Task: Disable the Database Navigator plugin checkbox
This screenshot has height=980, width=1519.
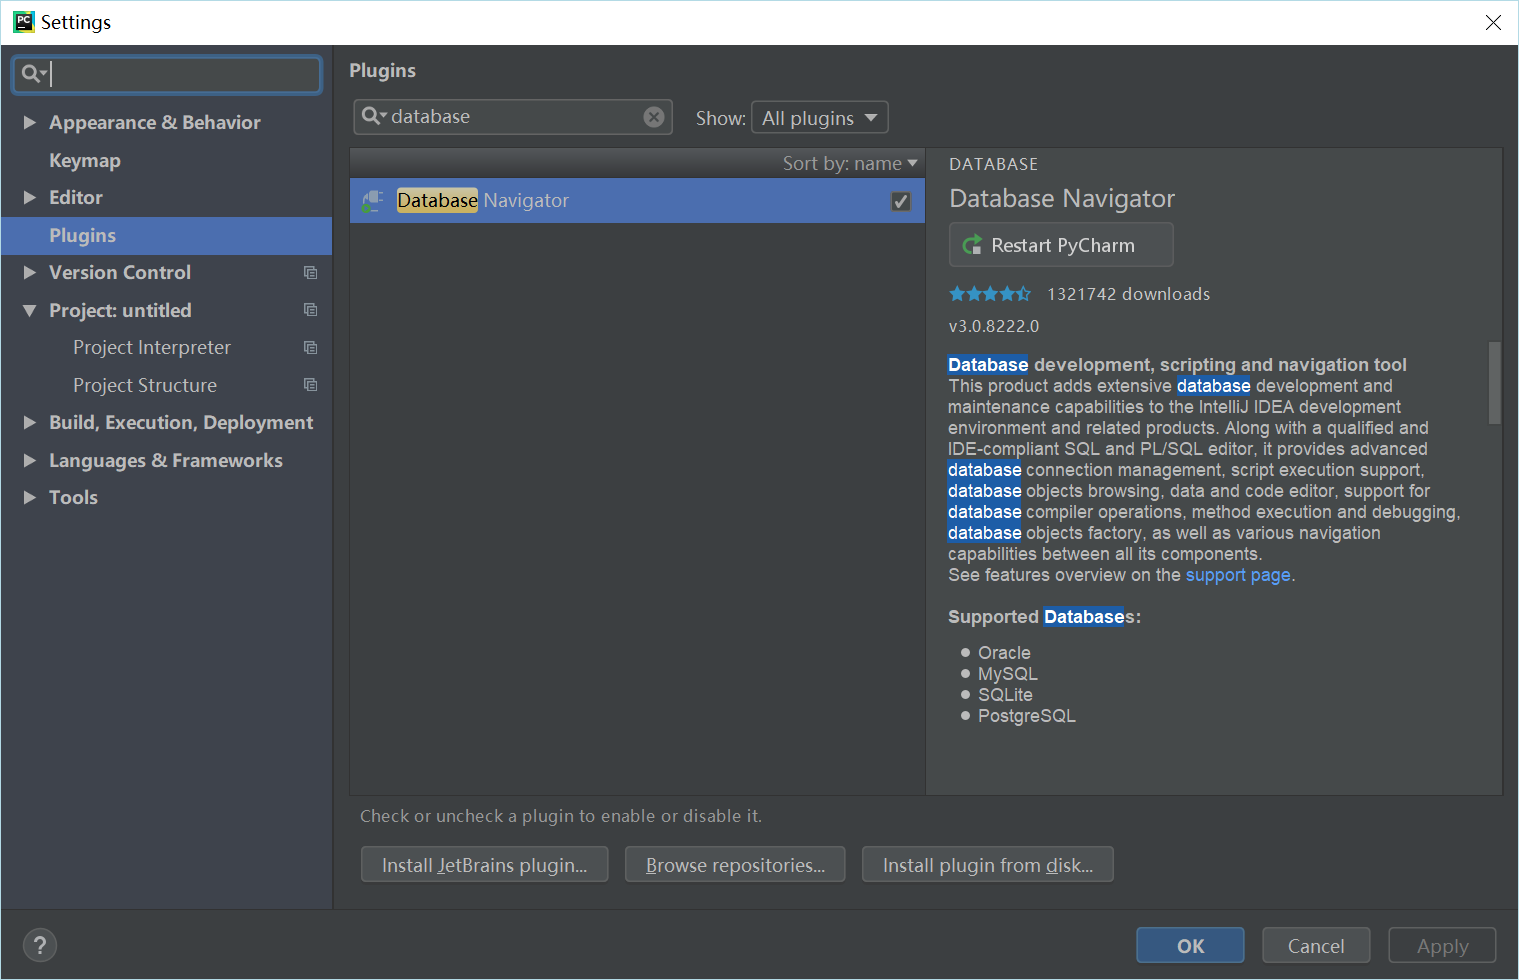Action: 900,200
